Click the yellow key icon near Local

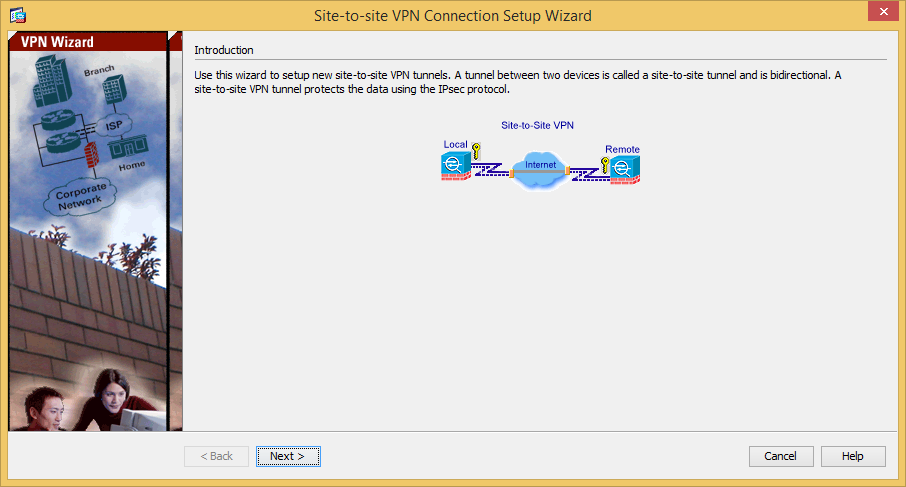[476, 151]
